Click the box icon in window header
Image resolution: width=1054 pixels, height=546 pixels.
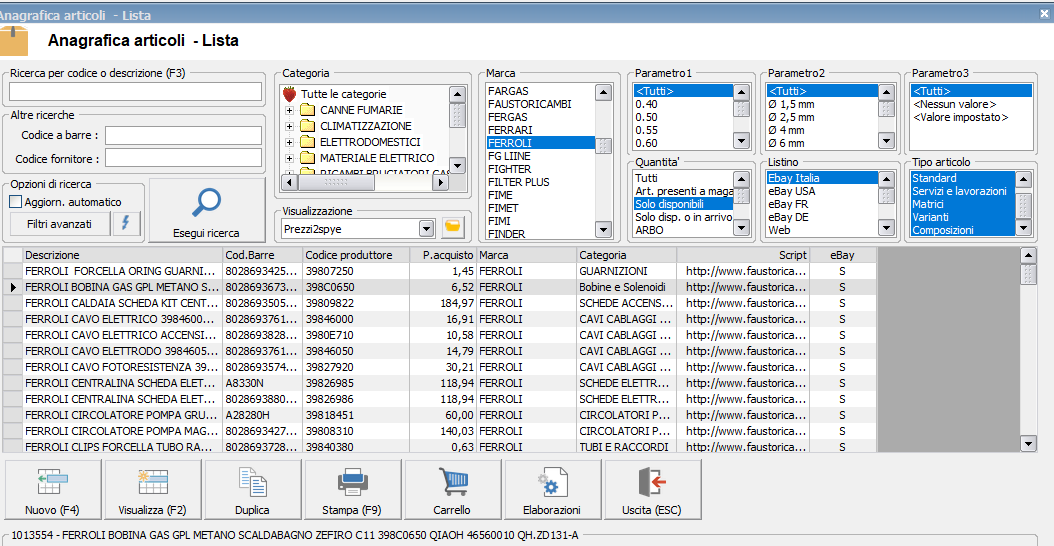13,40
